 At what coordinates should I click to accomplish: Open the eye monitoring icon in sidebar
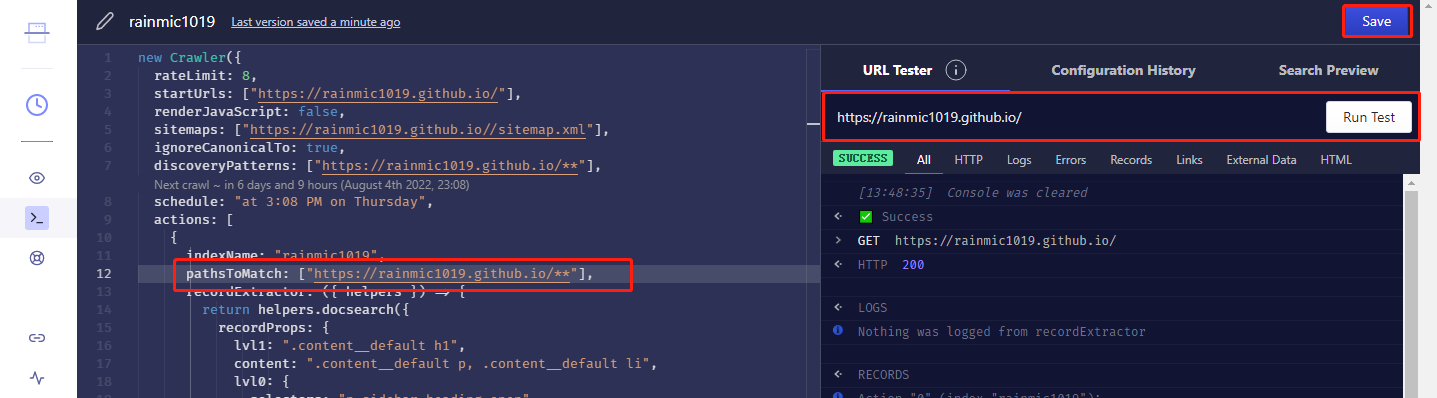point(37,178)
